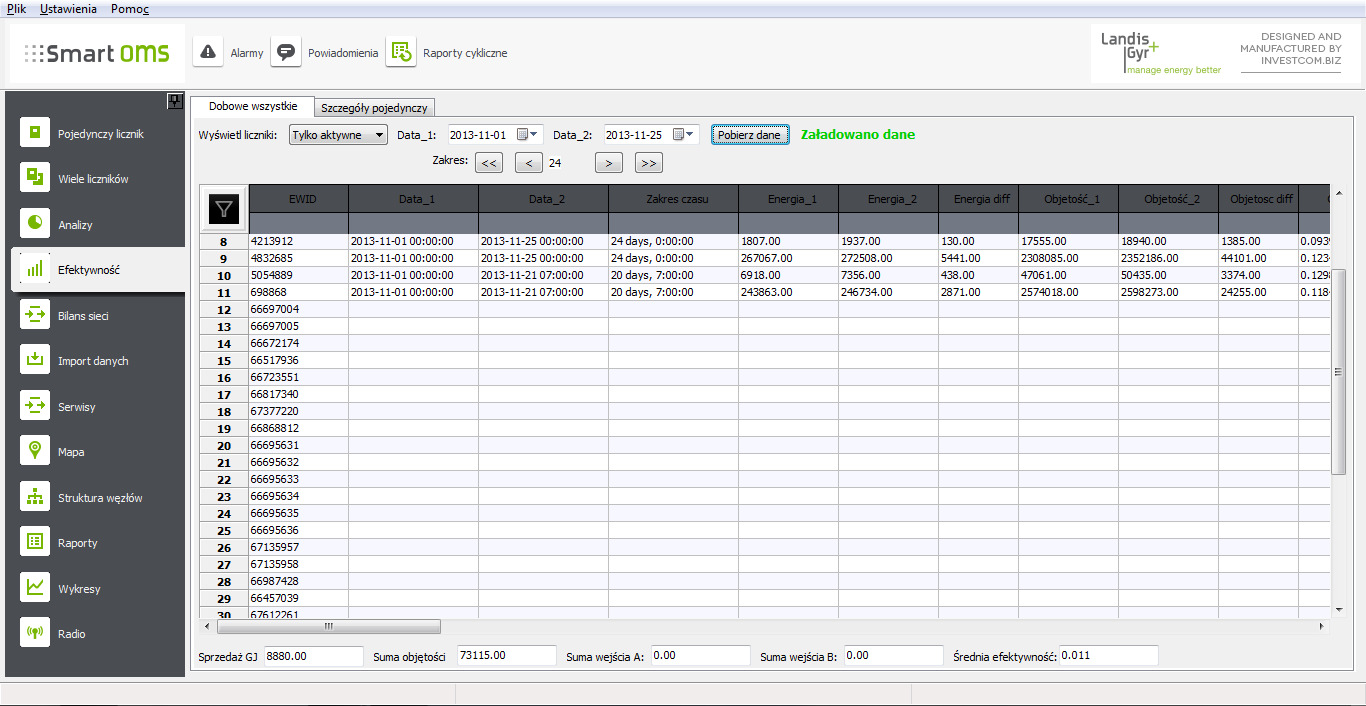Screen dimensions: 1366x706
Task: Click EWID cell 4213912
Action: [x=299, y=241]
